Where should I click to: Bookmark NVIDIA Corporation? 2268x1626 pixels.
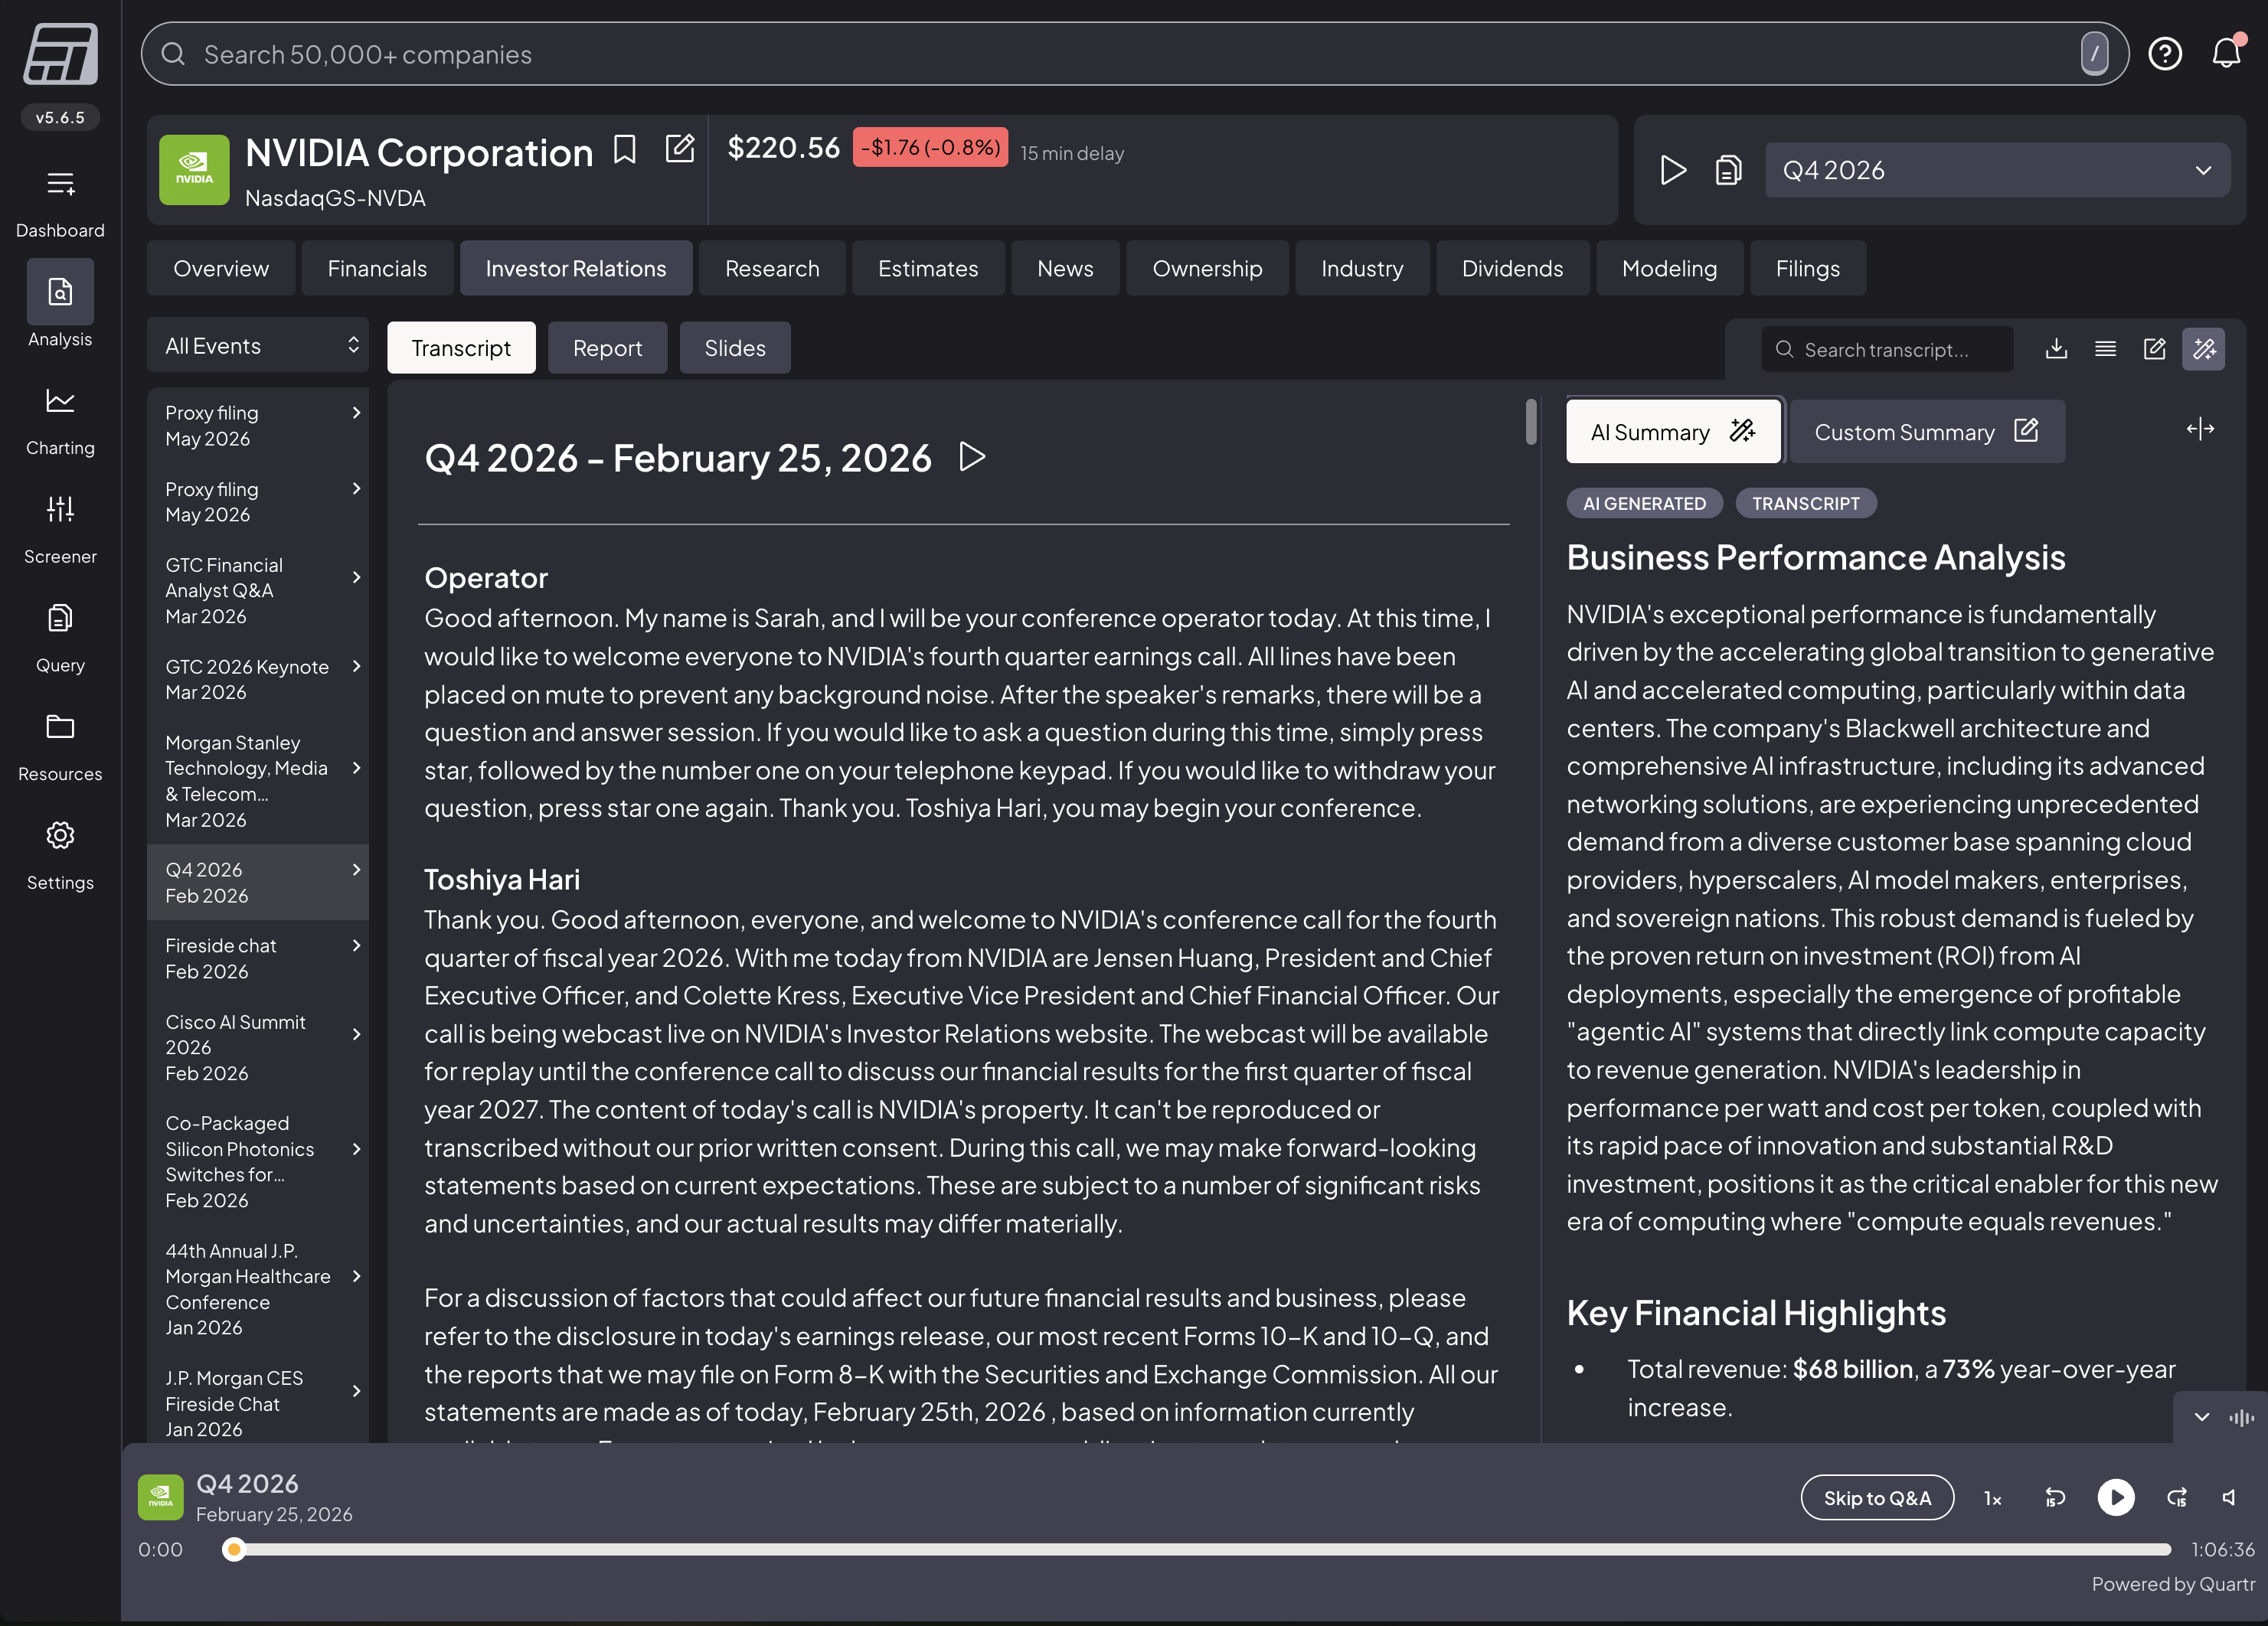tap(625, 150)
